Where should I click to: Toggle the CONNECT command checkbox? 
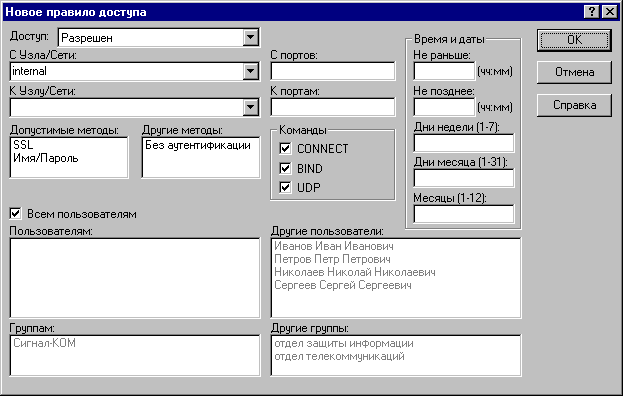(285, 148)
